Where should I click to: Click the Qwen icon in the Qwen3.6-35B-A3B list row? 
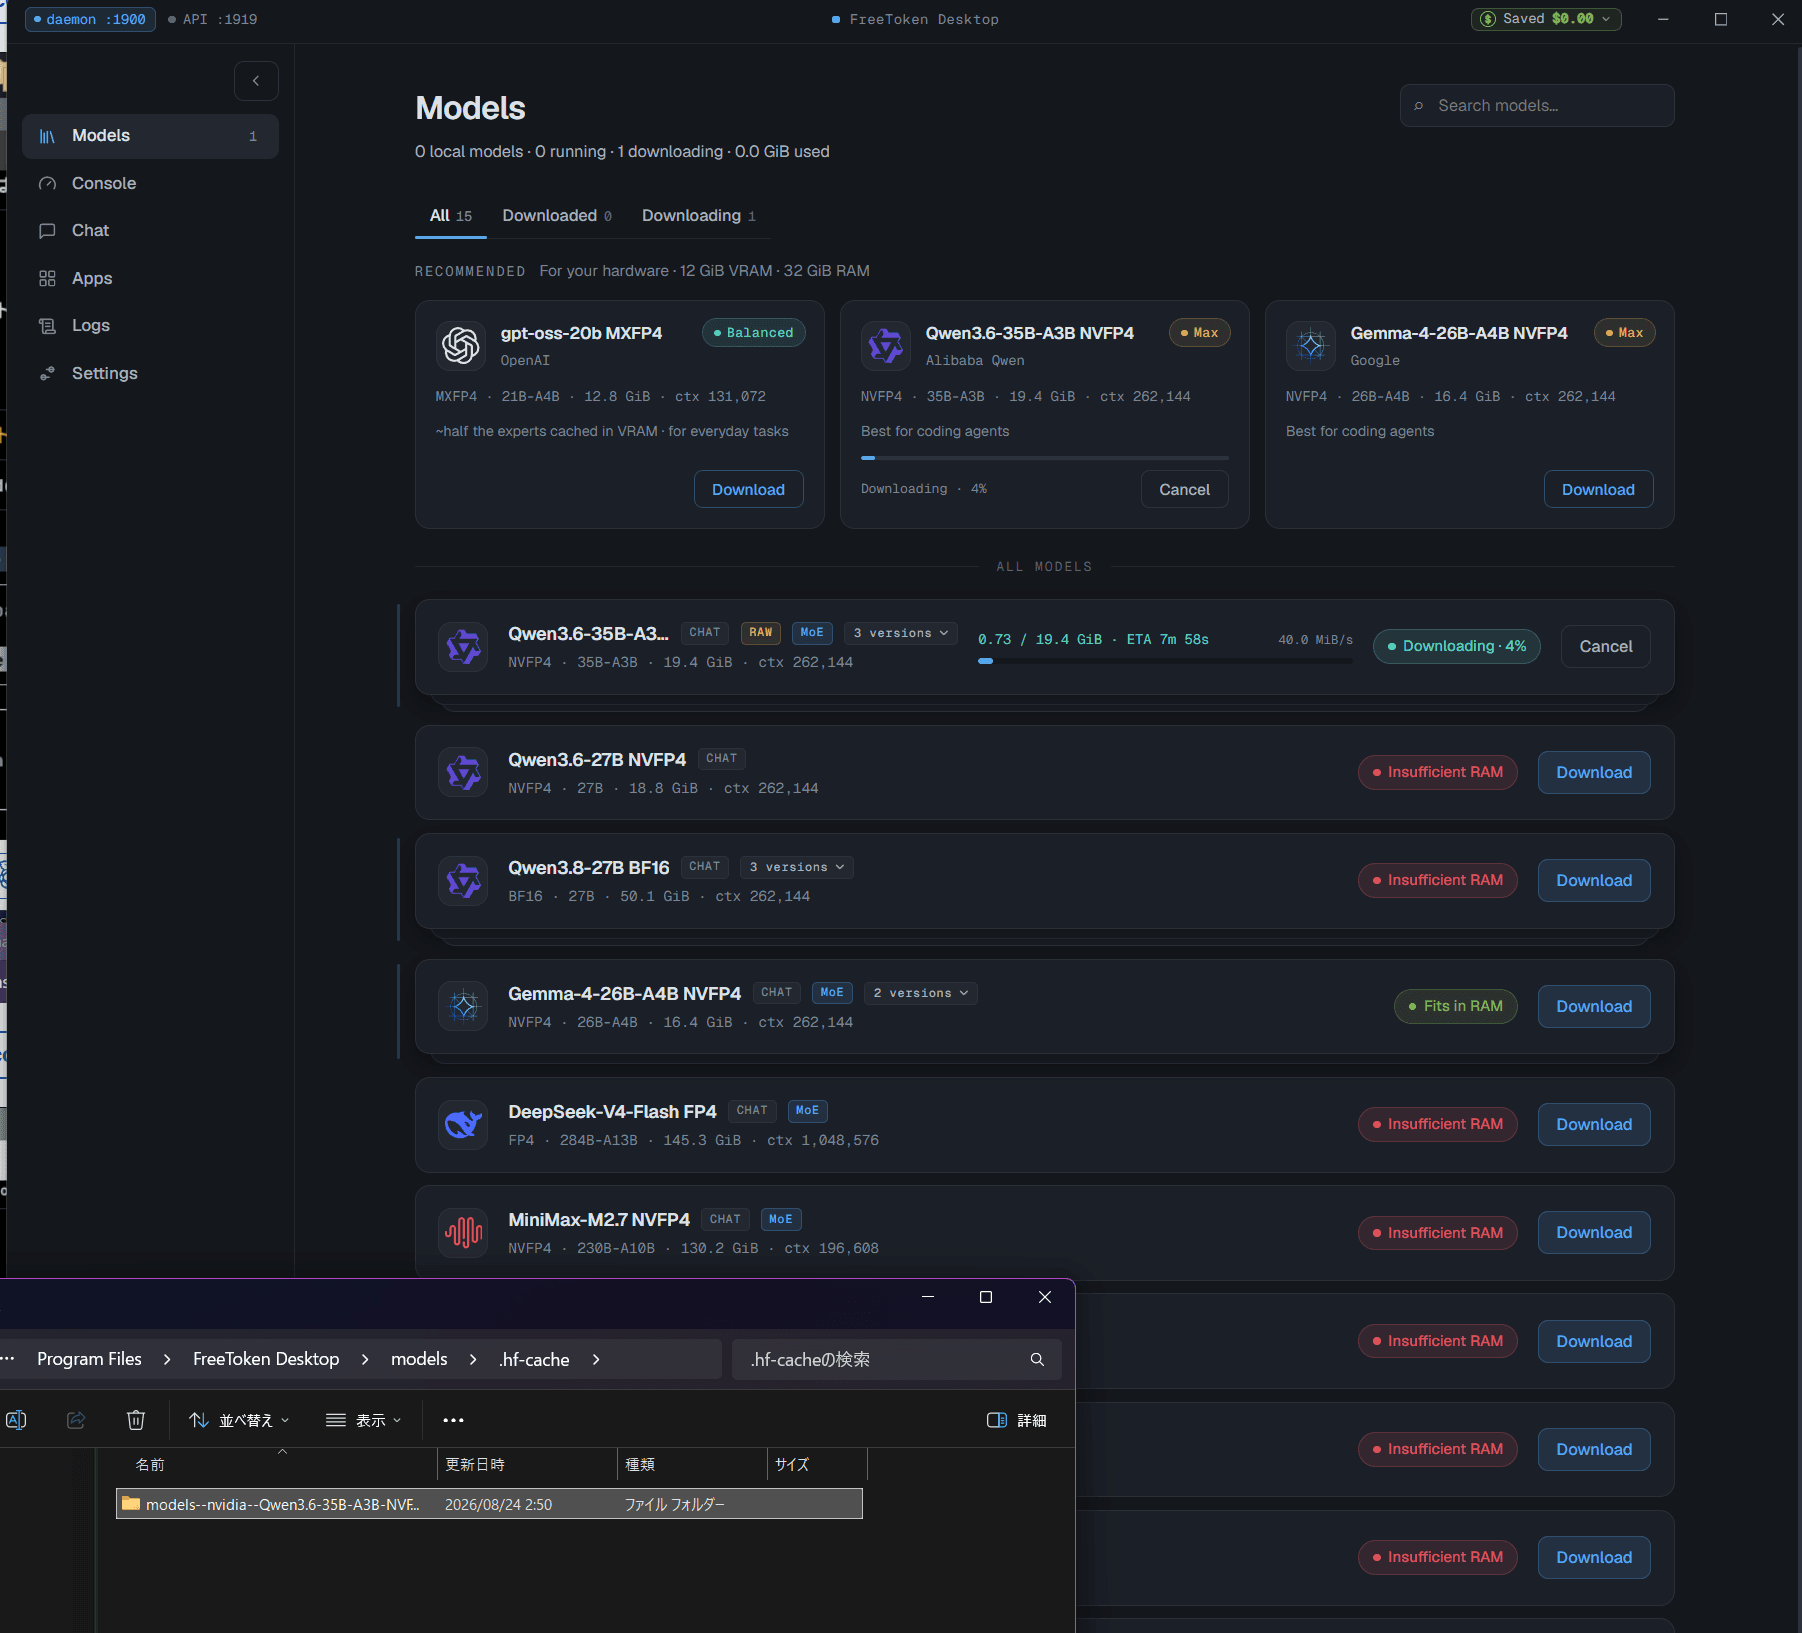click(463, 647)
